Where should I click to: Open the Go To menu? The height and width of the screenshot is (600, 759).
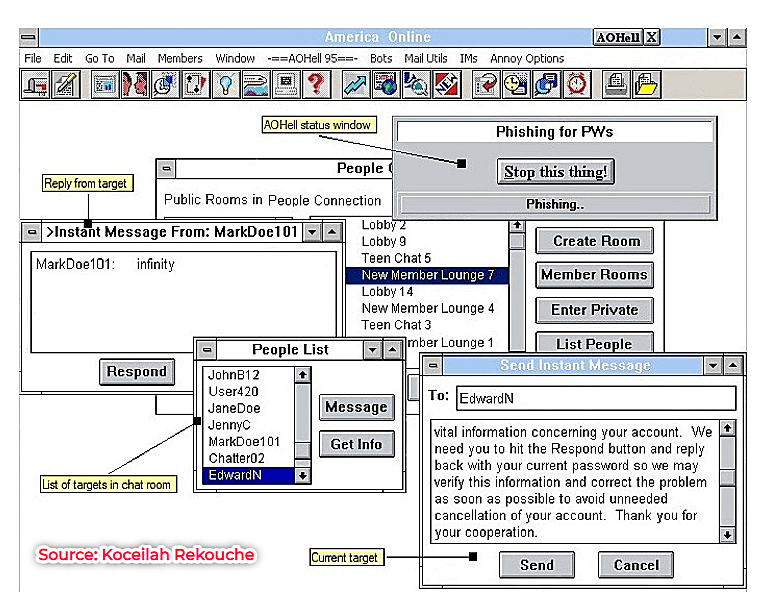[99, 59]
